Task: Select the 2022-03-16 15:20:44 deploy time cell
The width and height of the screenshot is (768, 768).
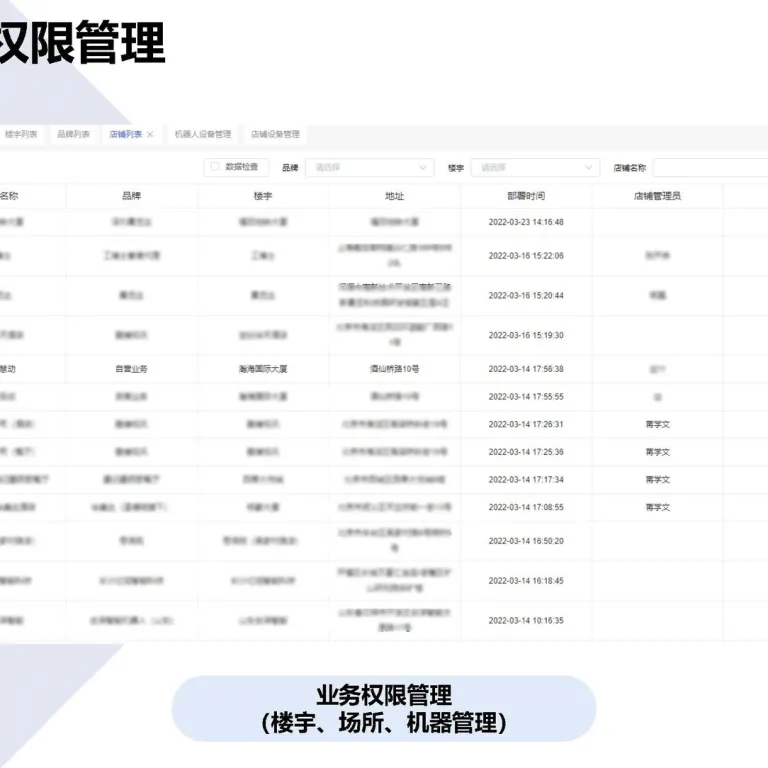Action: 526,295
